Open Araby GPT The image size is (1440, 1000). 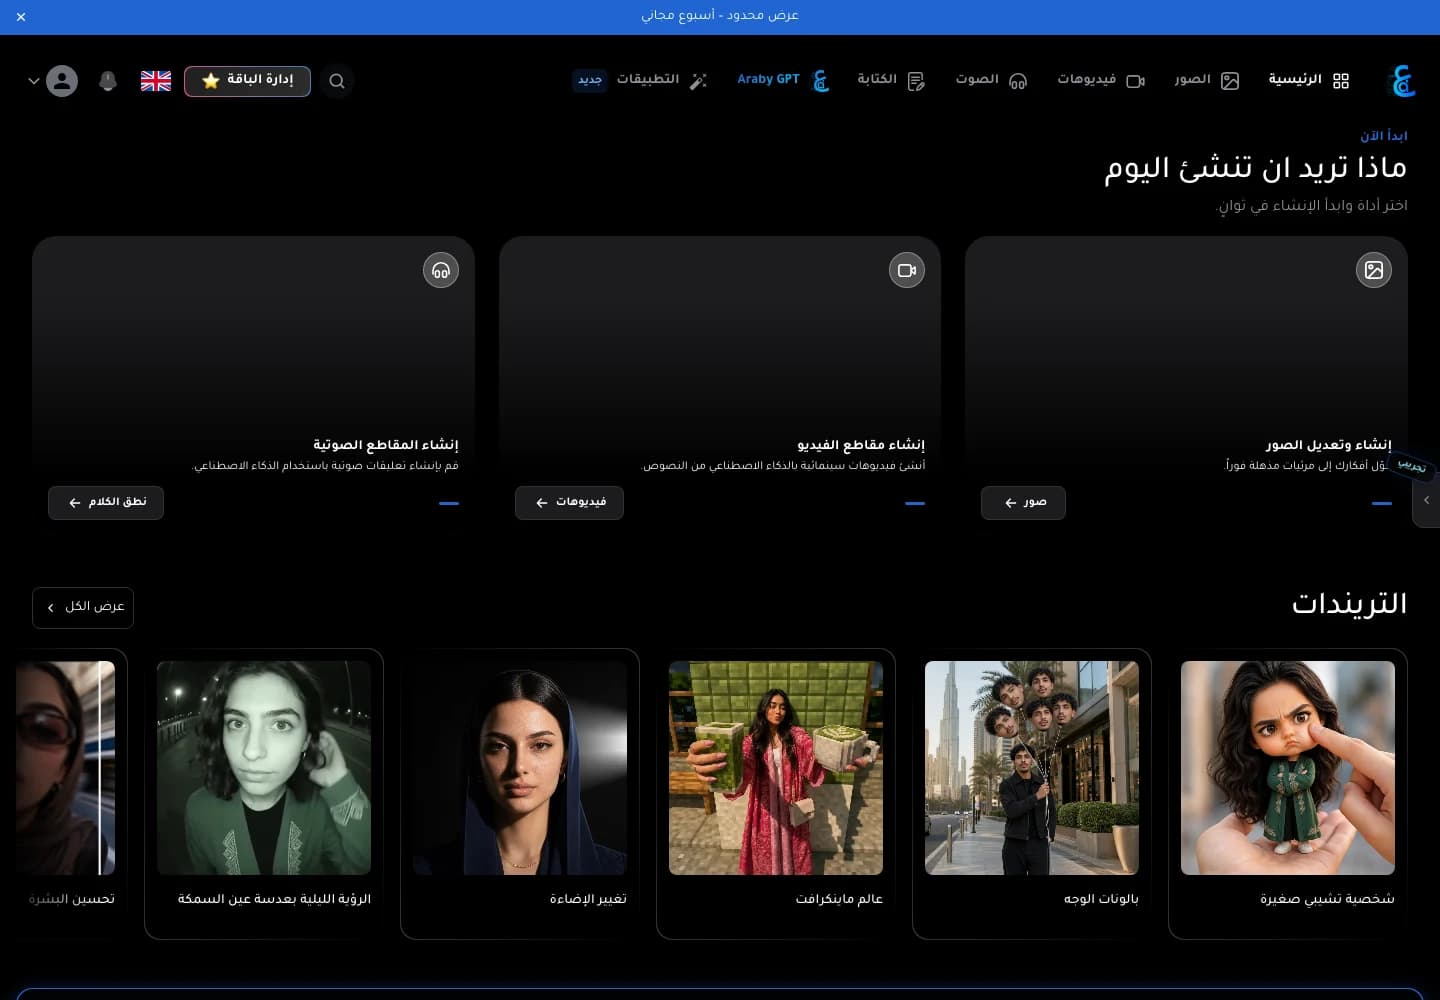[783, 80]
